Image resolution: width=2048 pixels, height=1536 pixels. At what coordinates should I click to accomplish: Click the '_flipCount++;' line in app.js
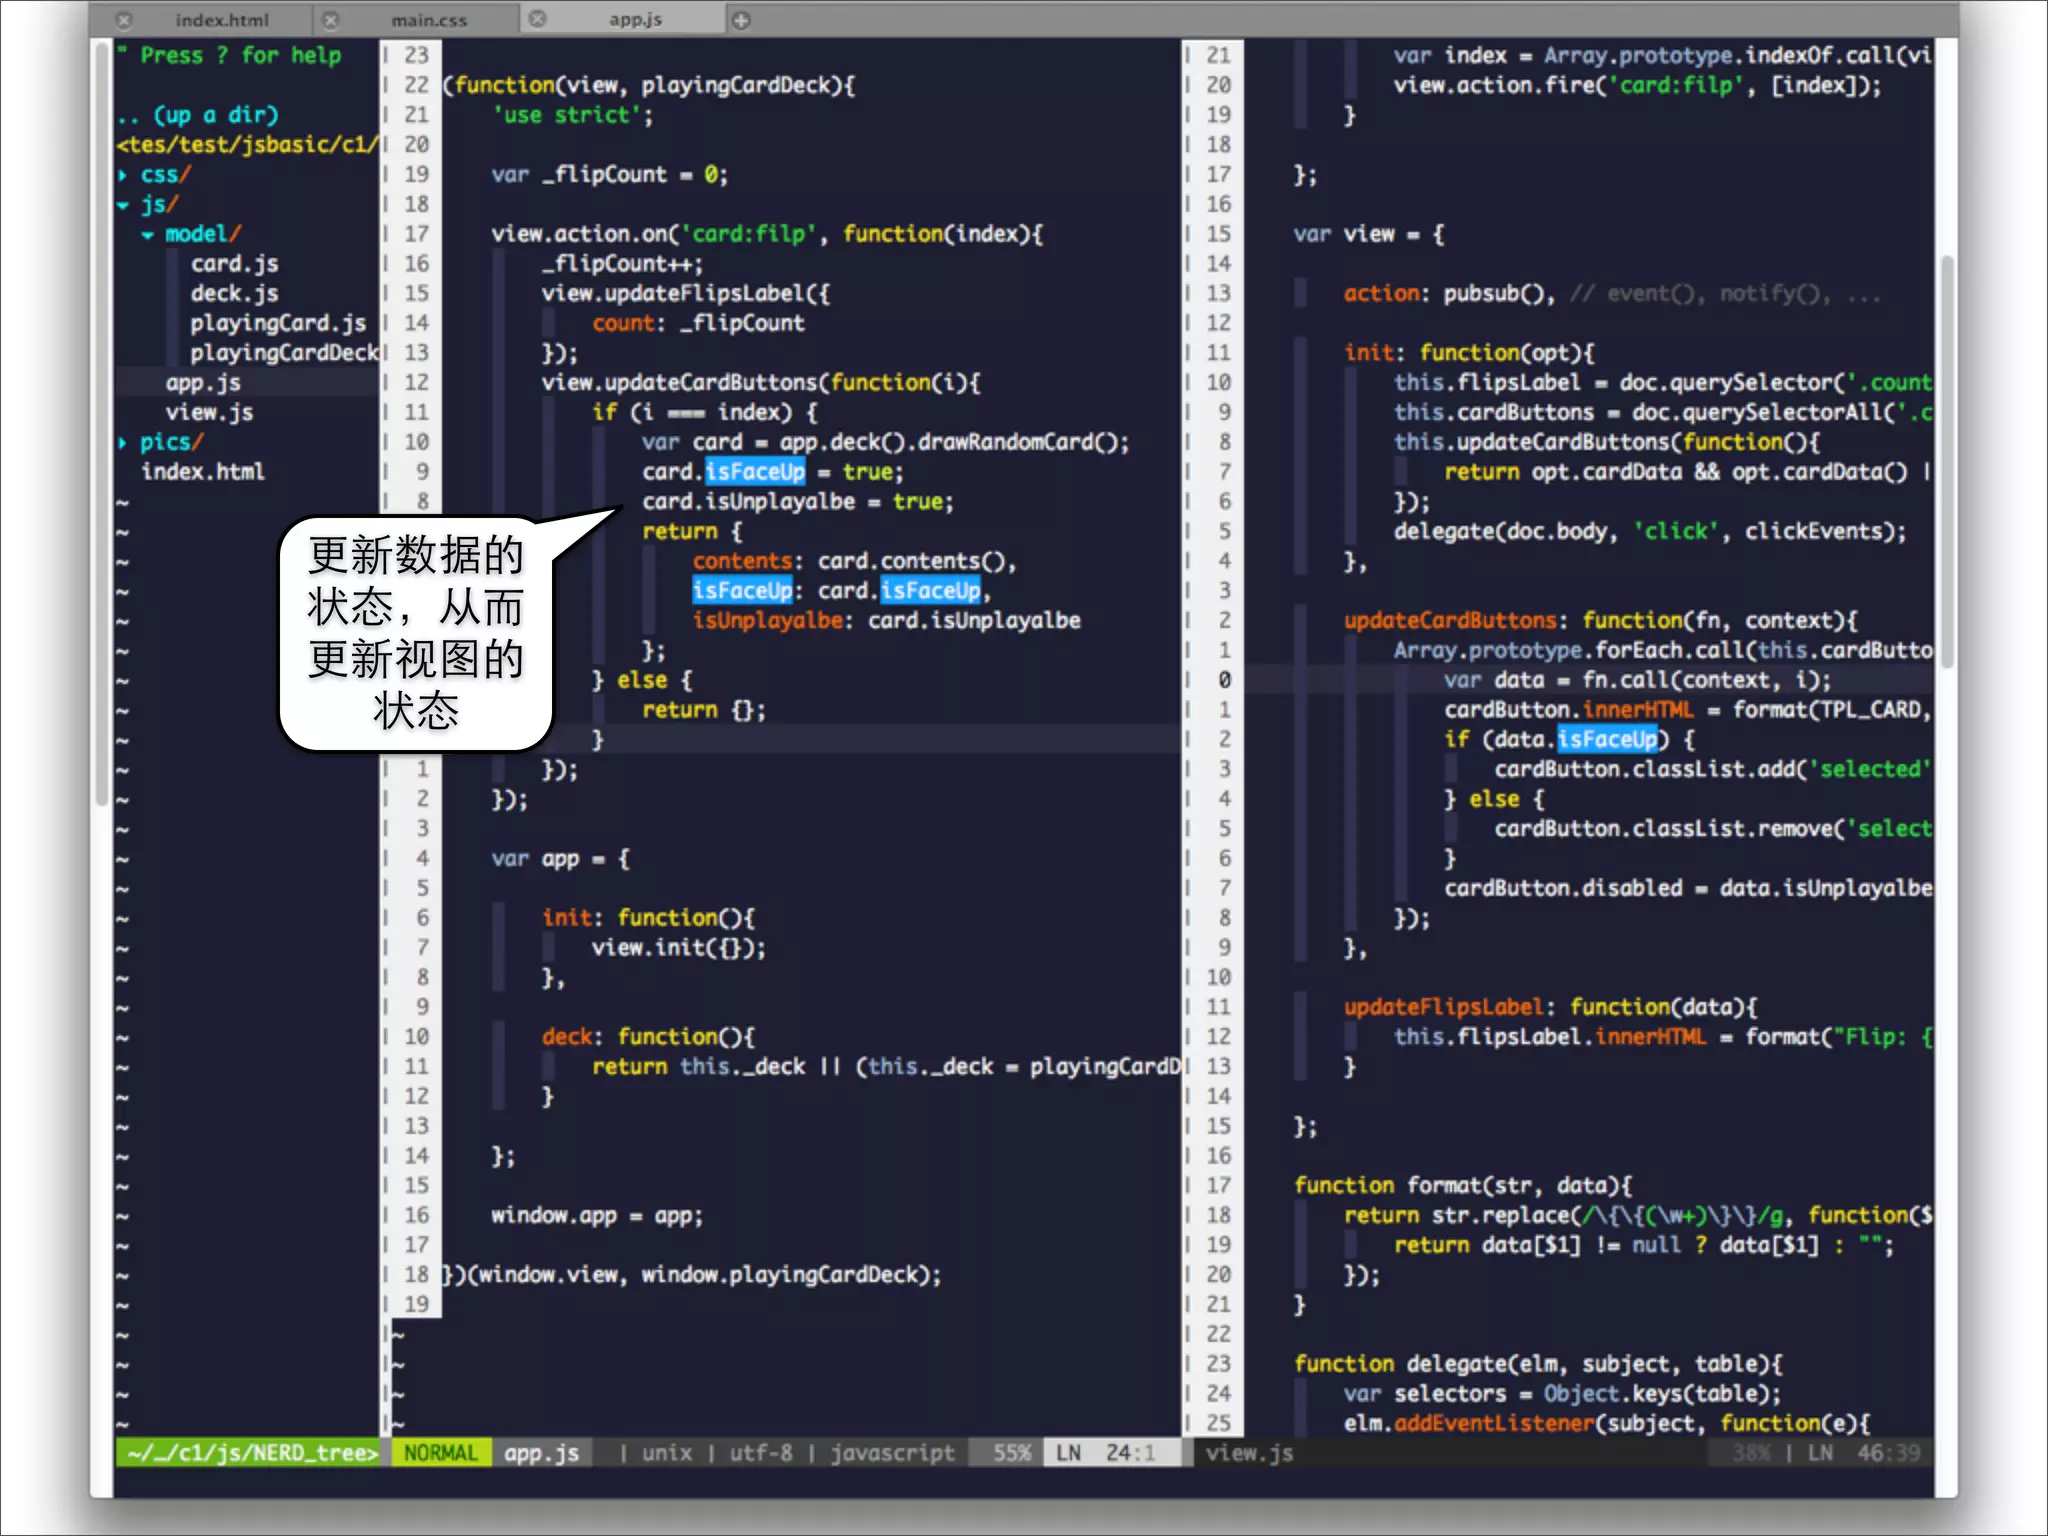pos(622,264)
